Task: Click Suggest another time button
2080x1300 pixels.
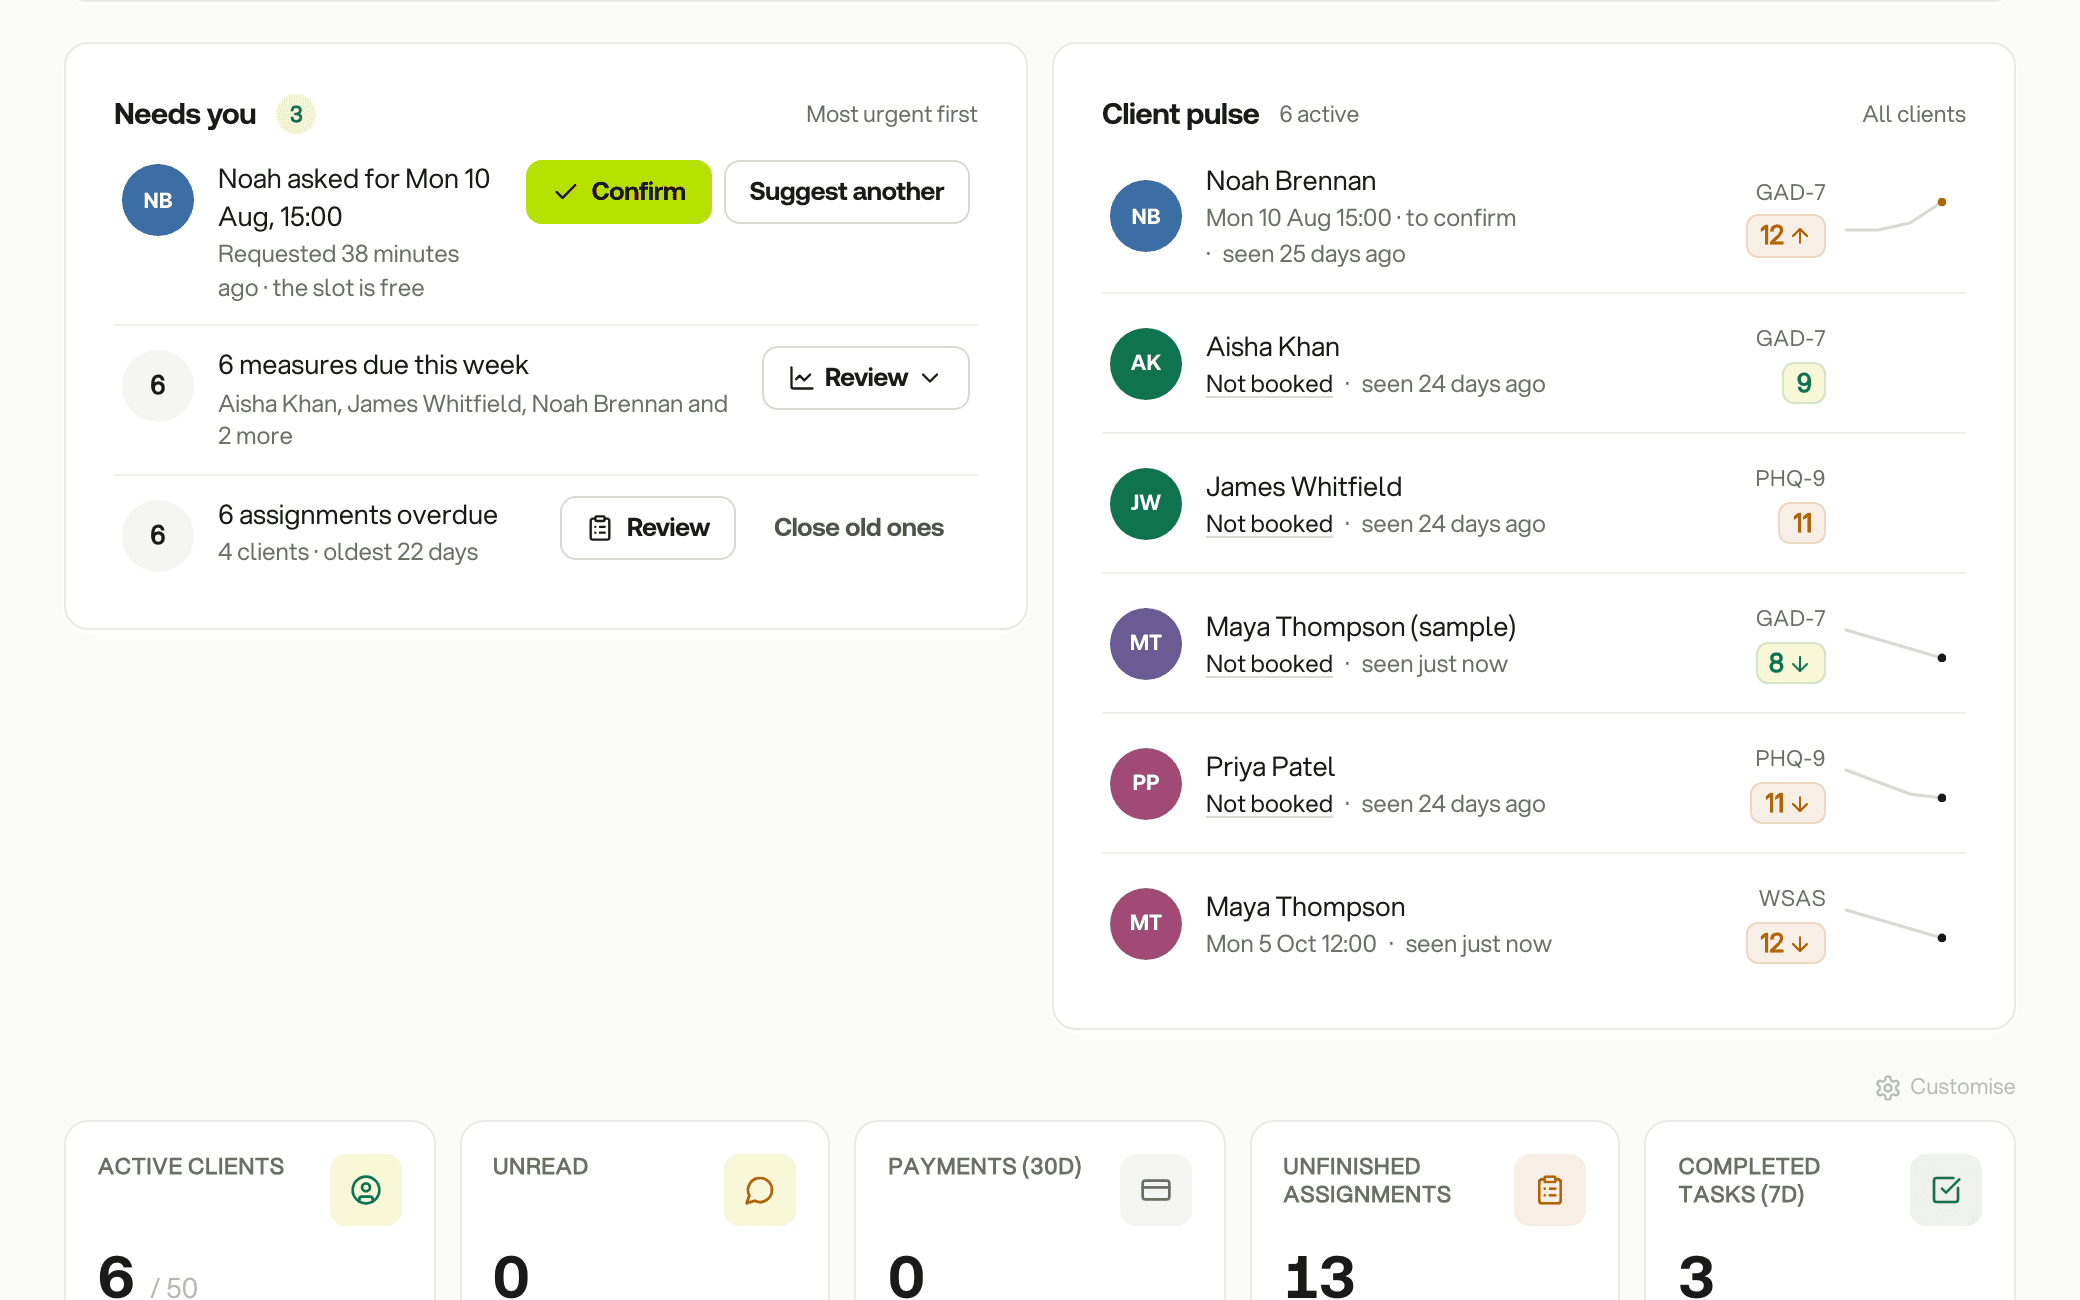Action: [x=847, y=192]
